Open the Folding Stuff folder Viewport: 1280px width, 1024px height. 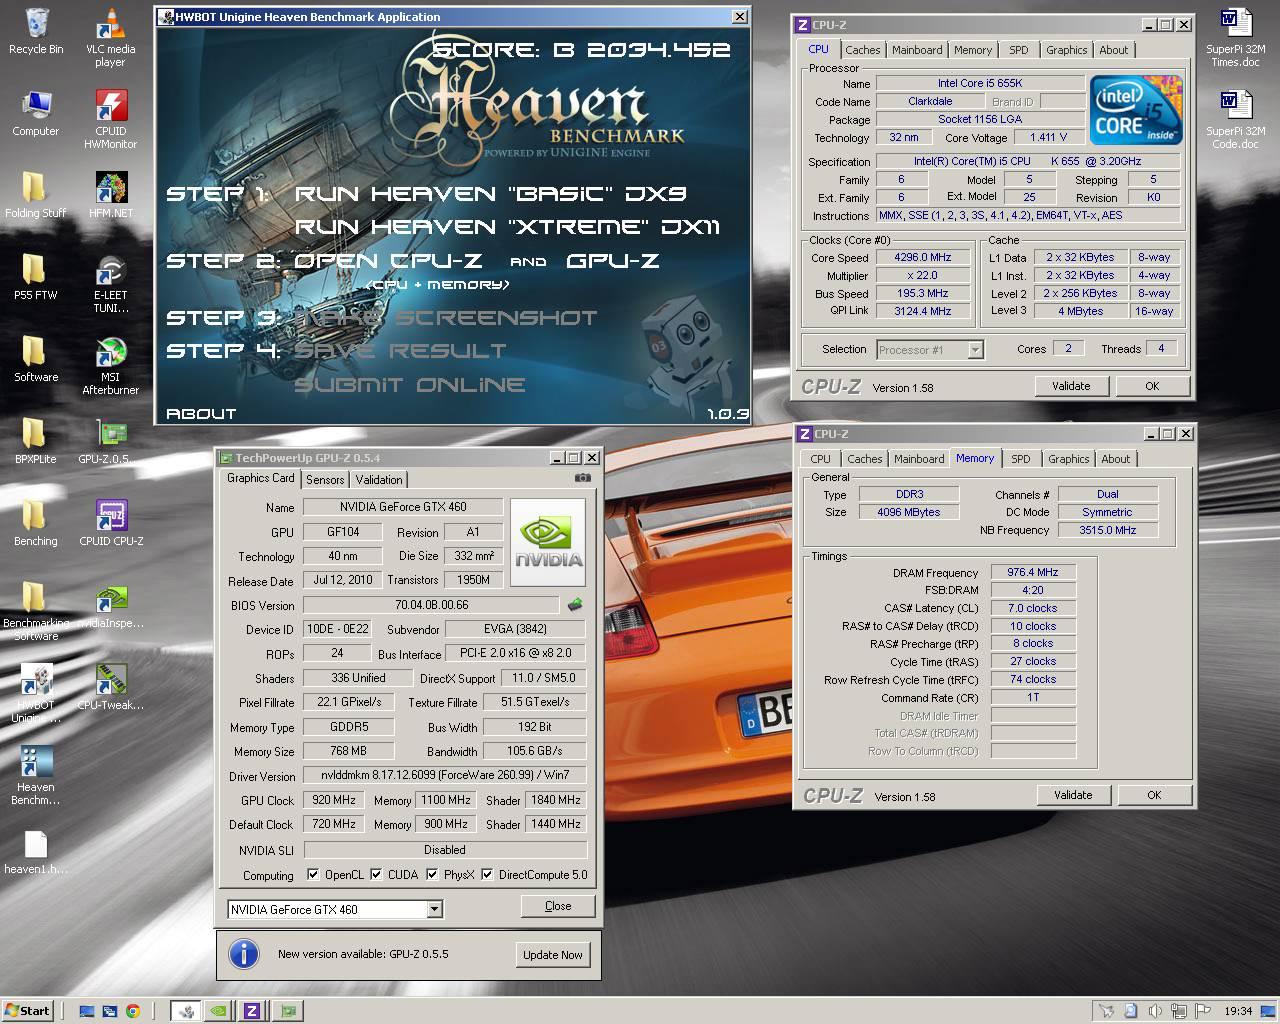(x=36, y=194)
